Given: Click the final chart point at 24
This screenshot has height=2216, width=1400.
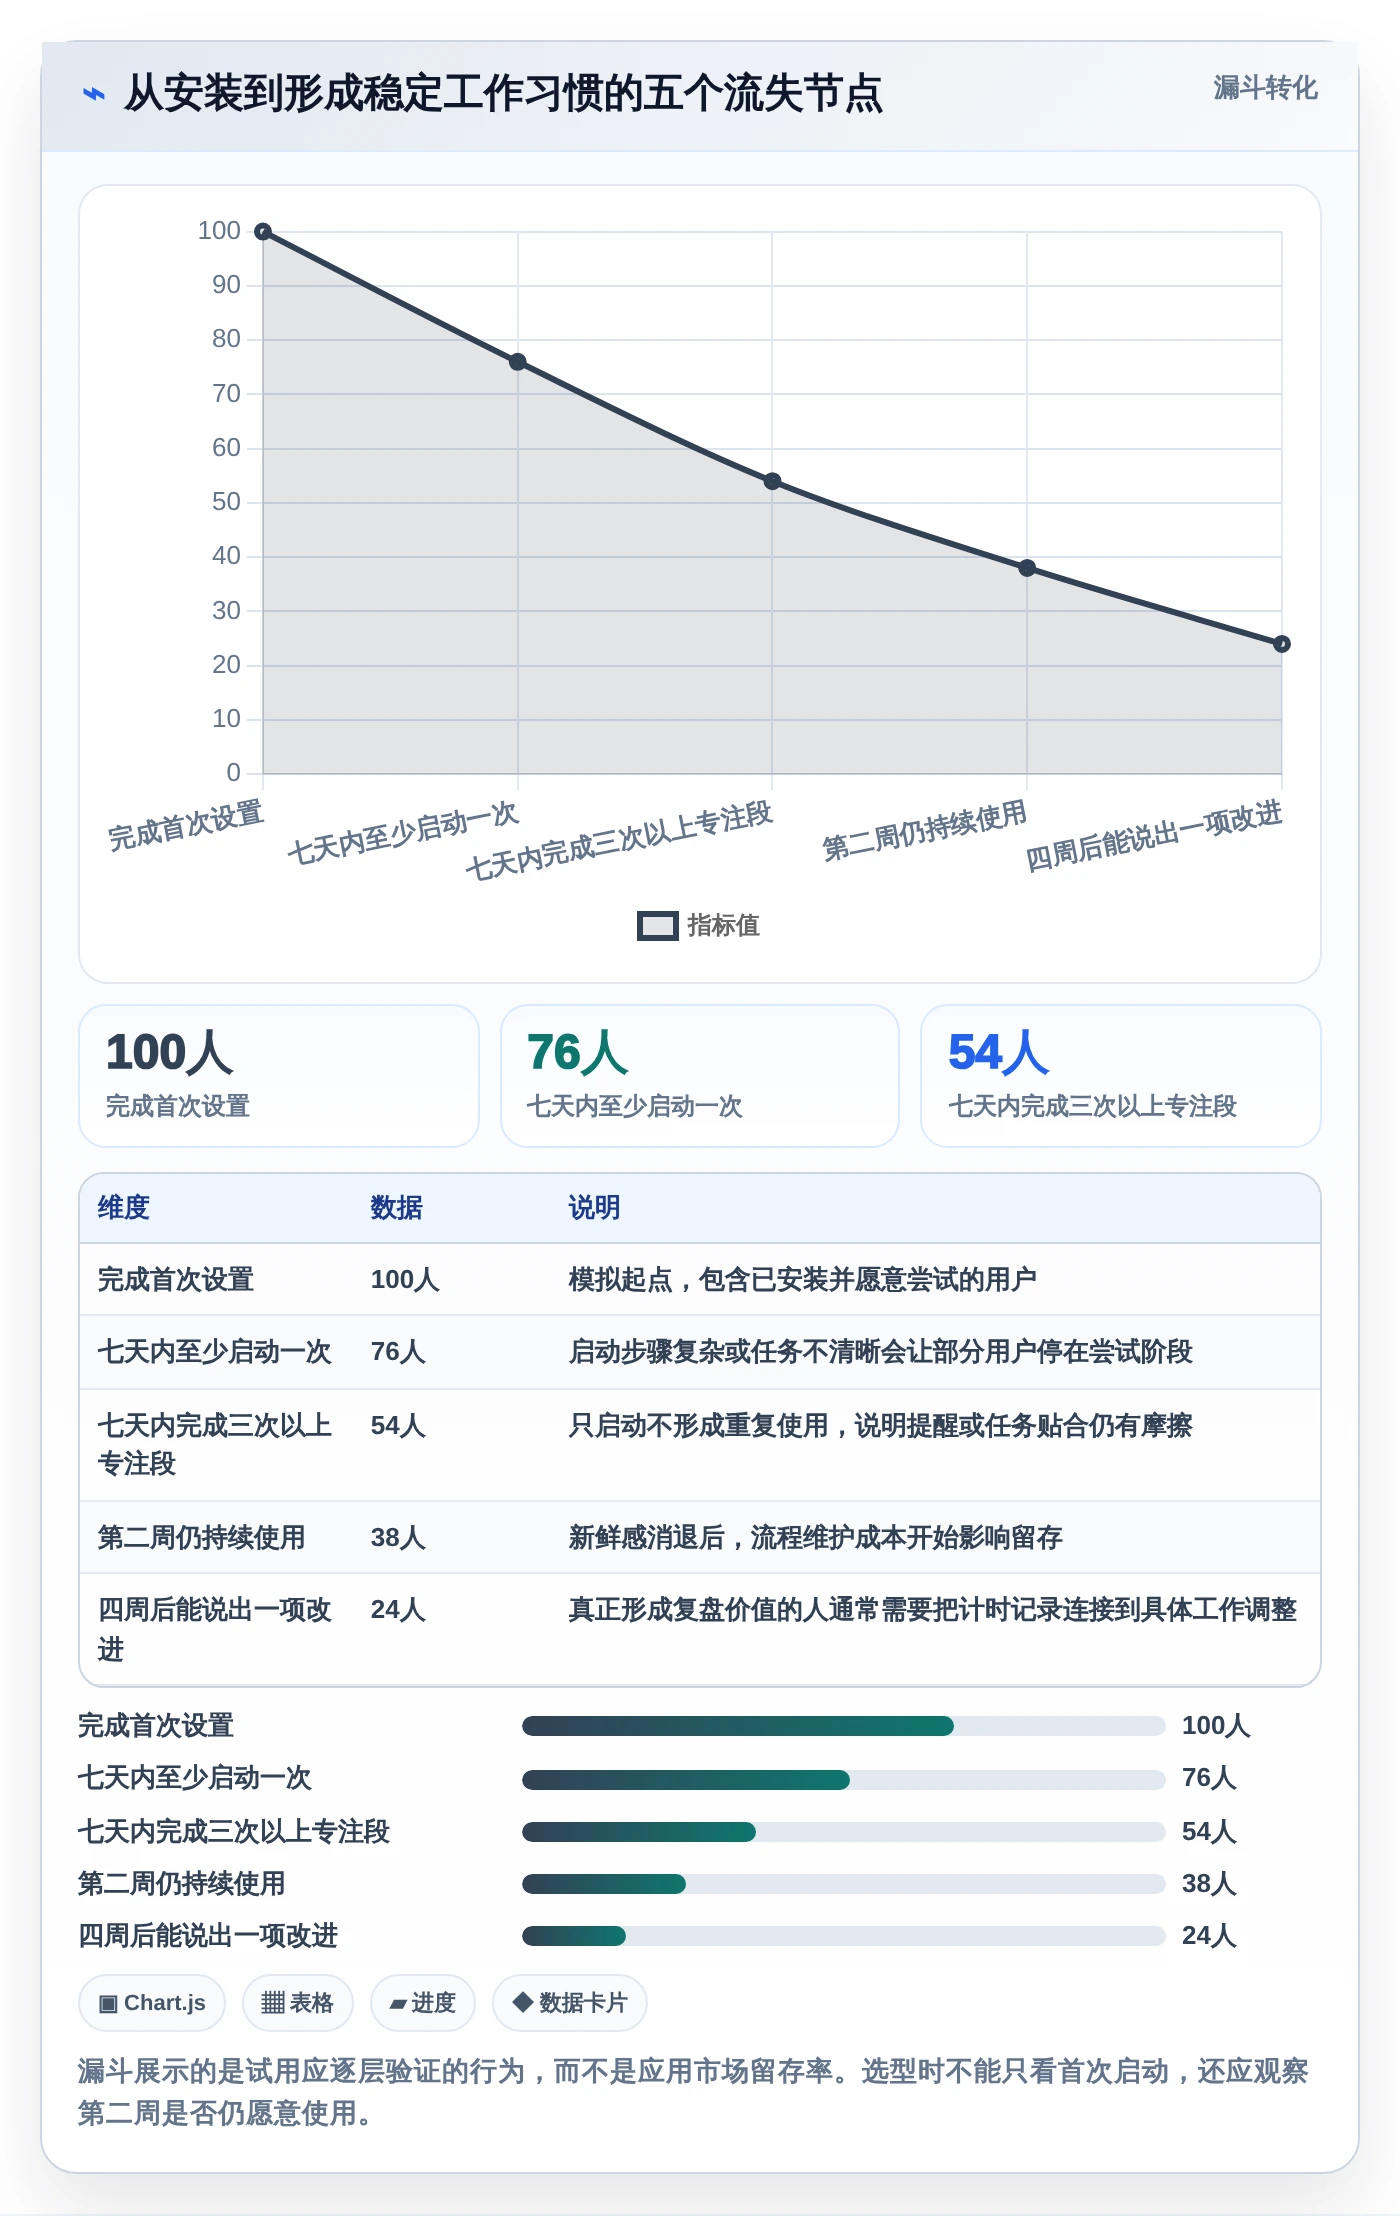Looking at the screenshot, I should (1282, 644).
